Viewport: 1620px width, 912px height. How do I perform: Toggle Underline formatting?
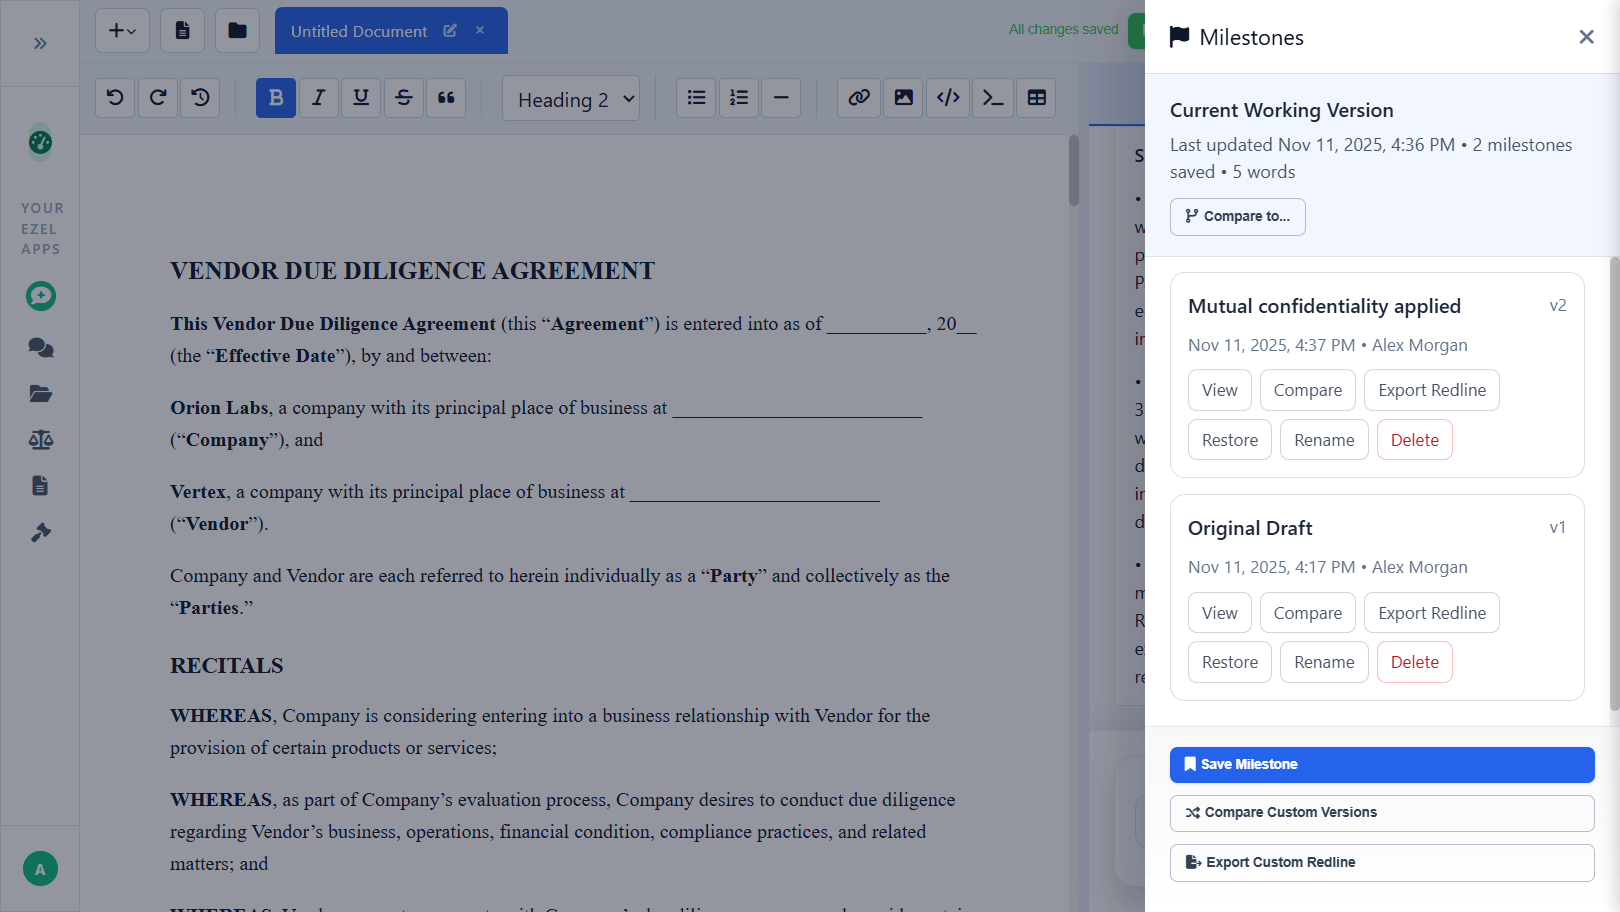tap(361, 98)
